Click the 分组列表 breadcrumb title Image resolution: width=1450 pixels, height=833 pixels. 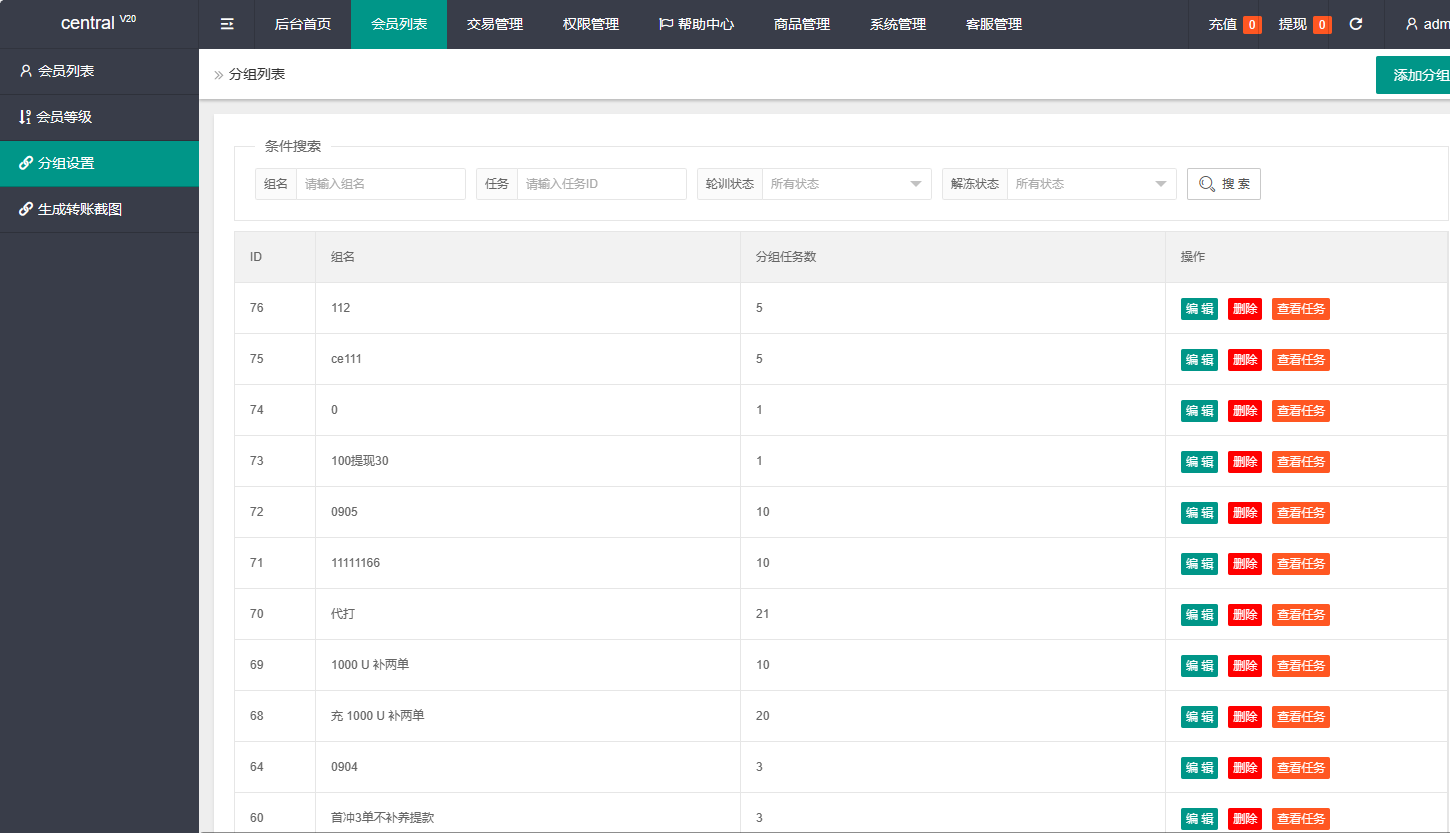pyautogui.click(x=257, y=74)
